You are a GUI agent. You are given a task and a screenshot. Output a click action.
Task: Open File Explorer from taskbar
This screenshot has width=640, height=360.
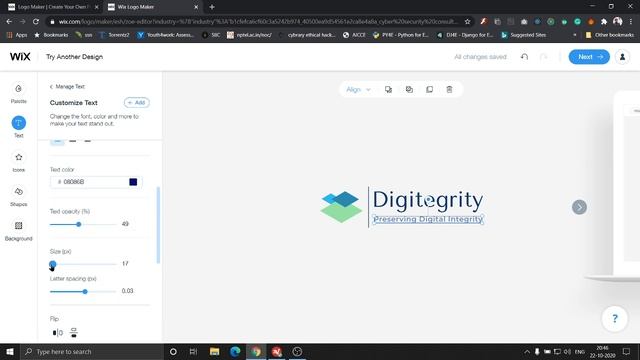(x=214, y=351)
